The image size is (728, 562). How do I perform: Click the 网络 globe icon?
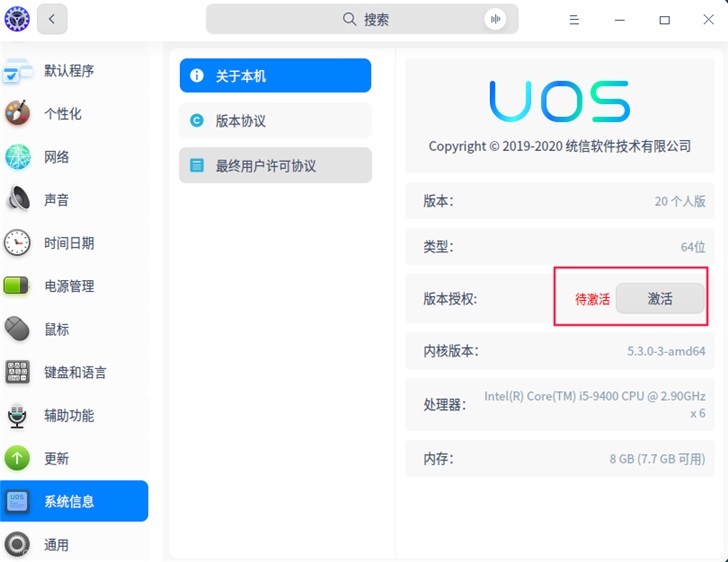click(x=18, y=157)
